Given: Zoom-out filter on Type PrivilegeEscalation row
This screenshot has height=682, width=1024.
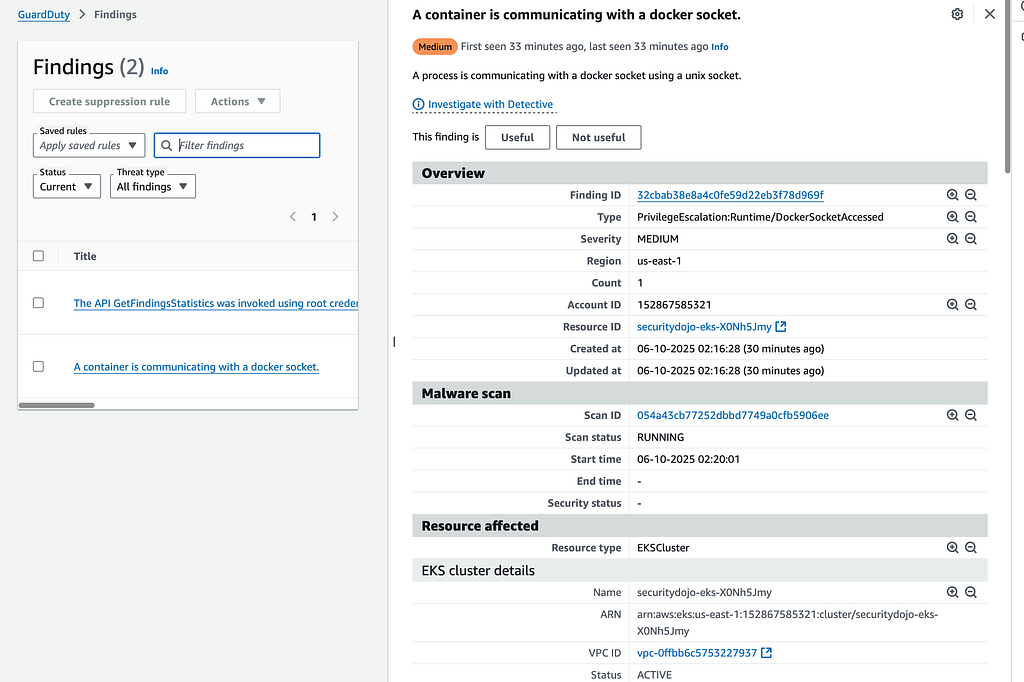Looking at the screenshot, I should pos(970,217).
